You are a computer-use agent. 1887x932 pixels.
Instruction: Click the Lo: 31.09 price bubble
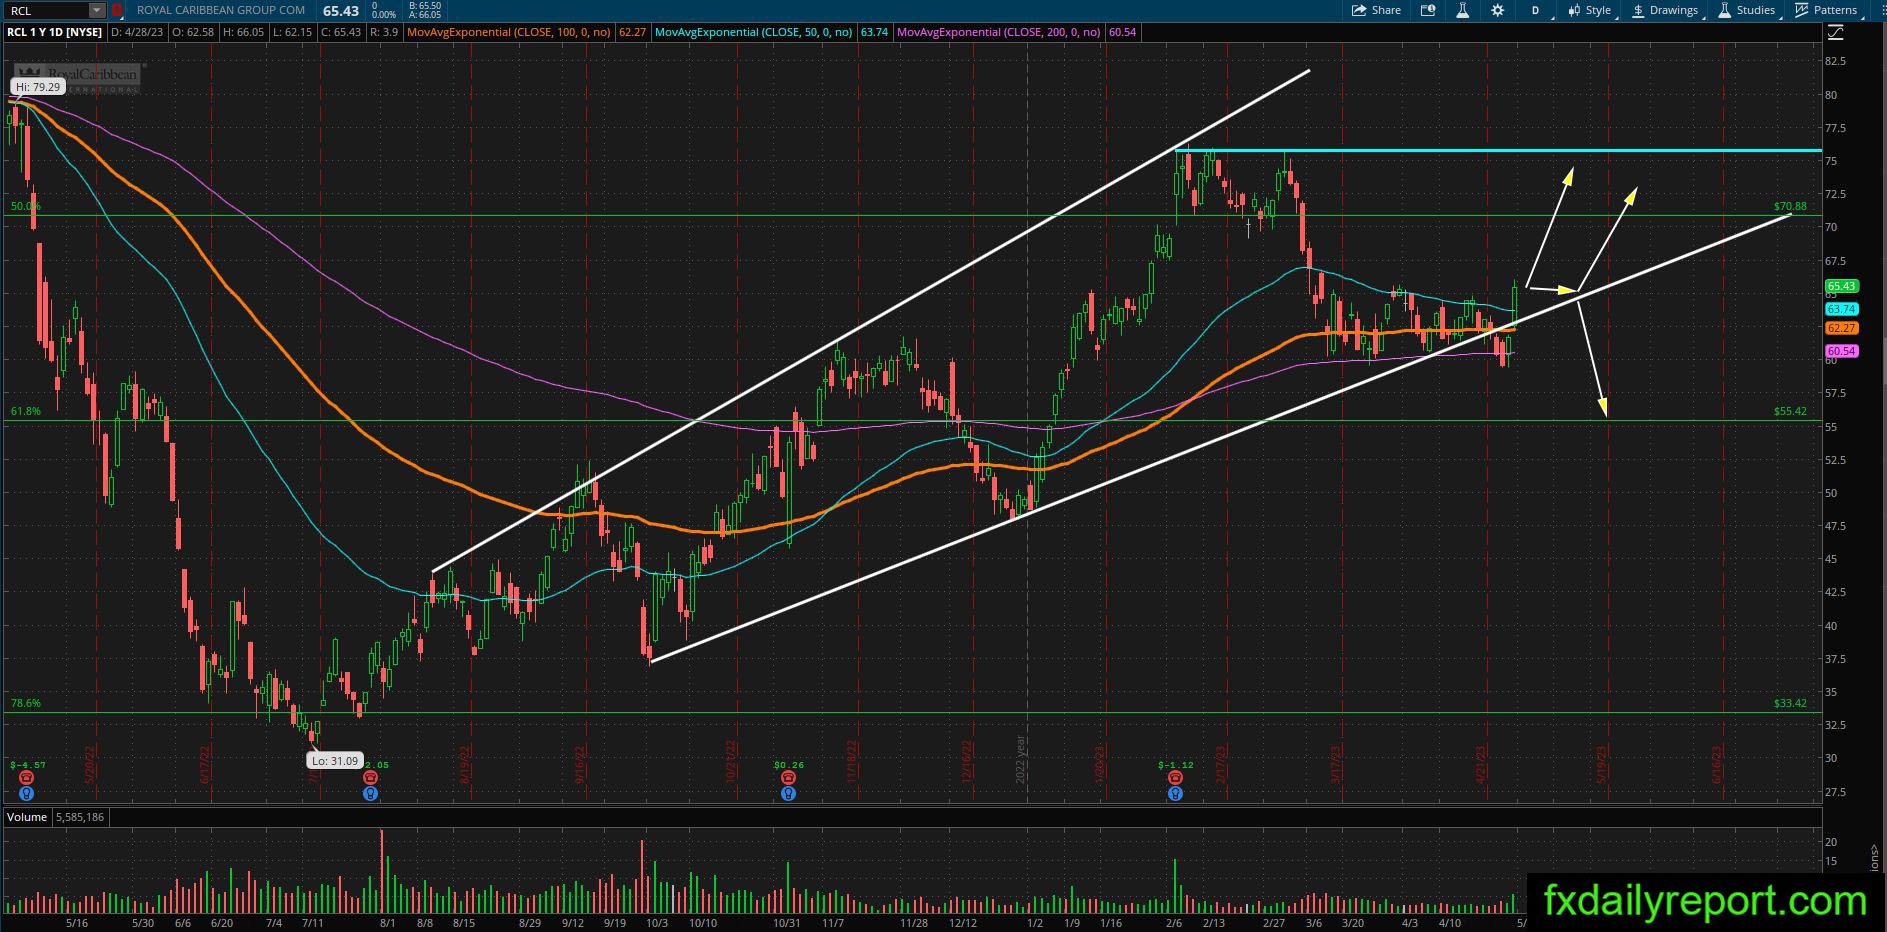pos(334,761)
